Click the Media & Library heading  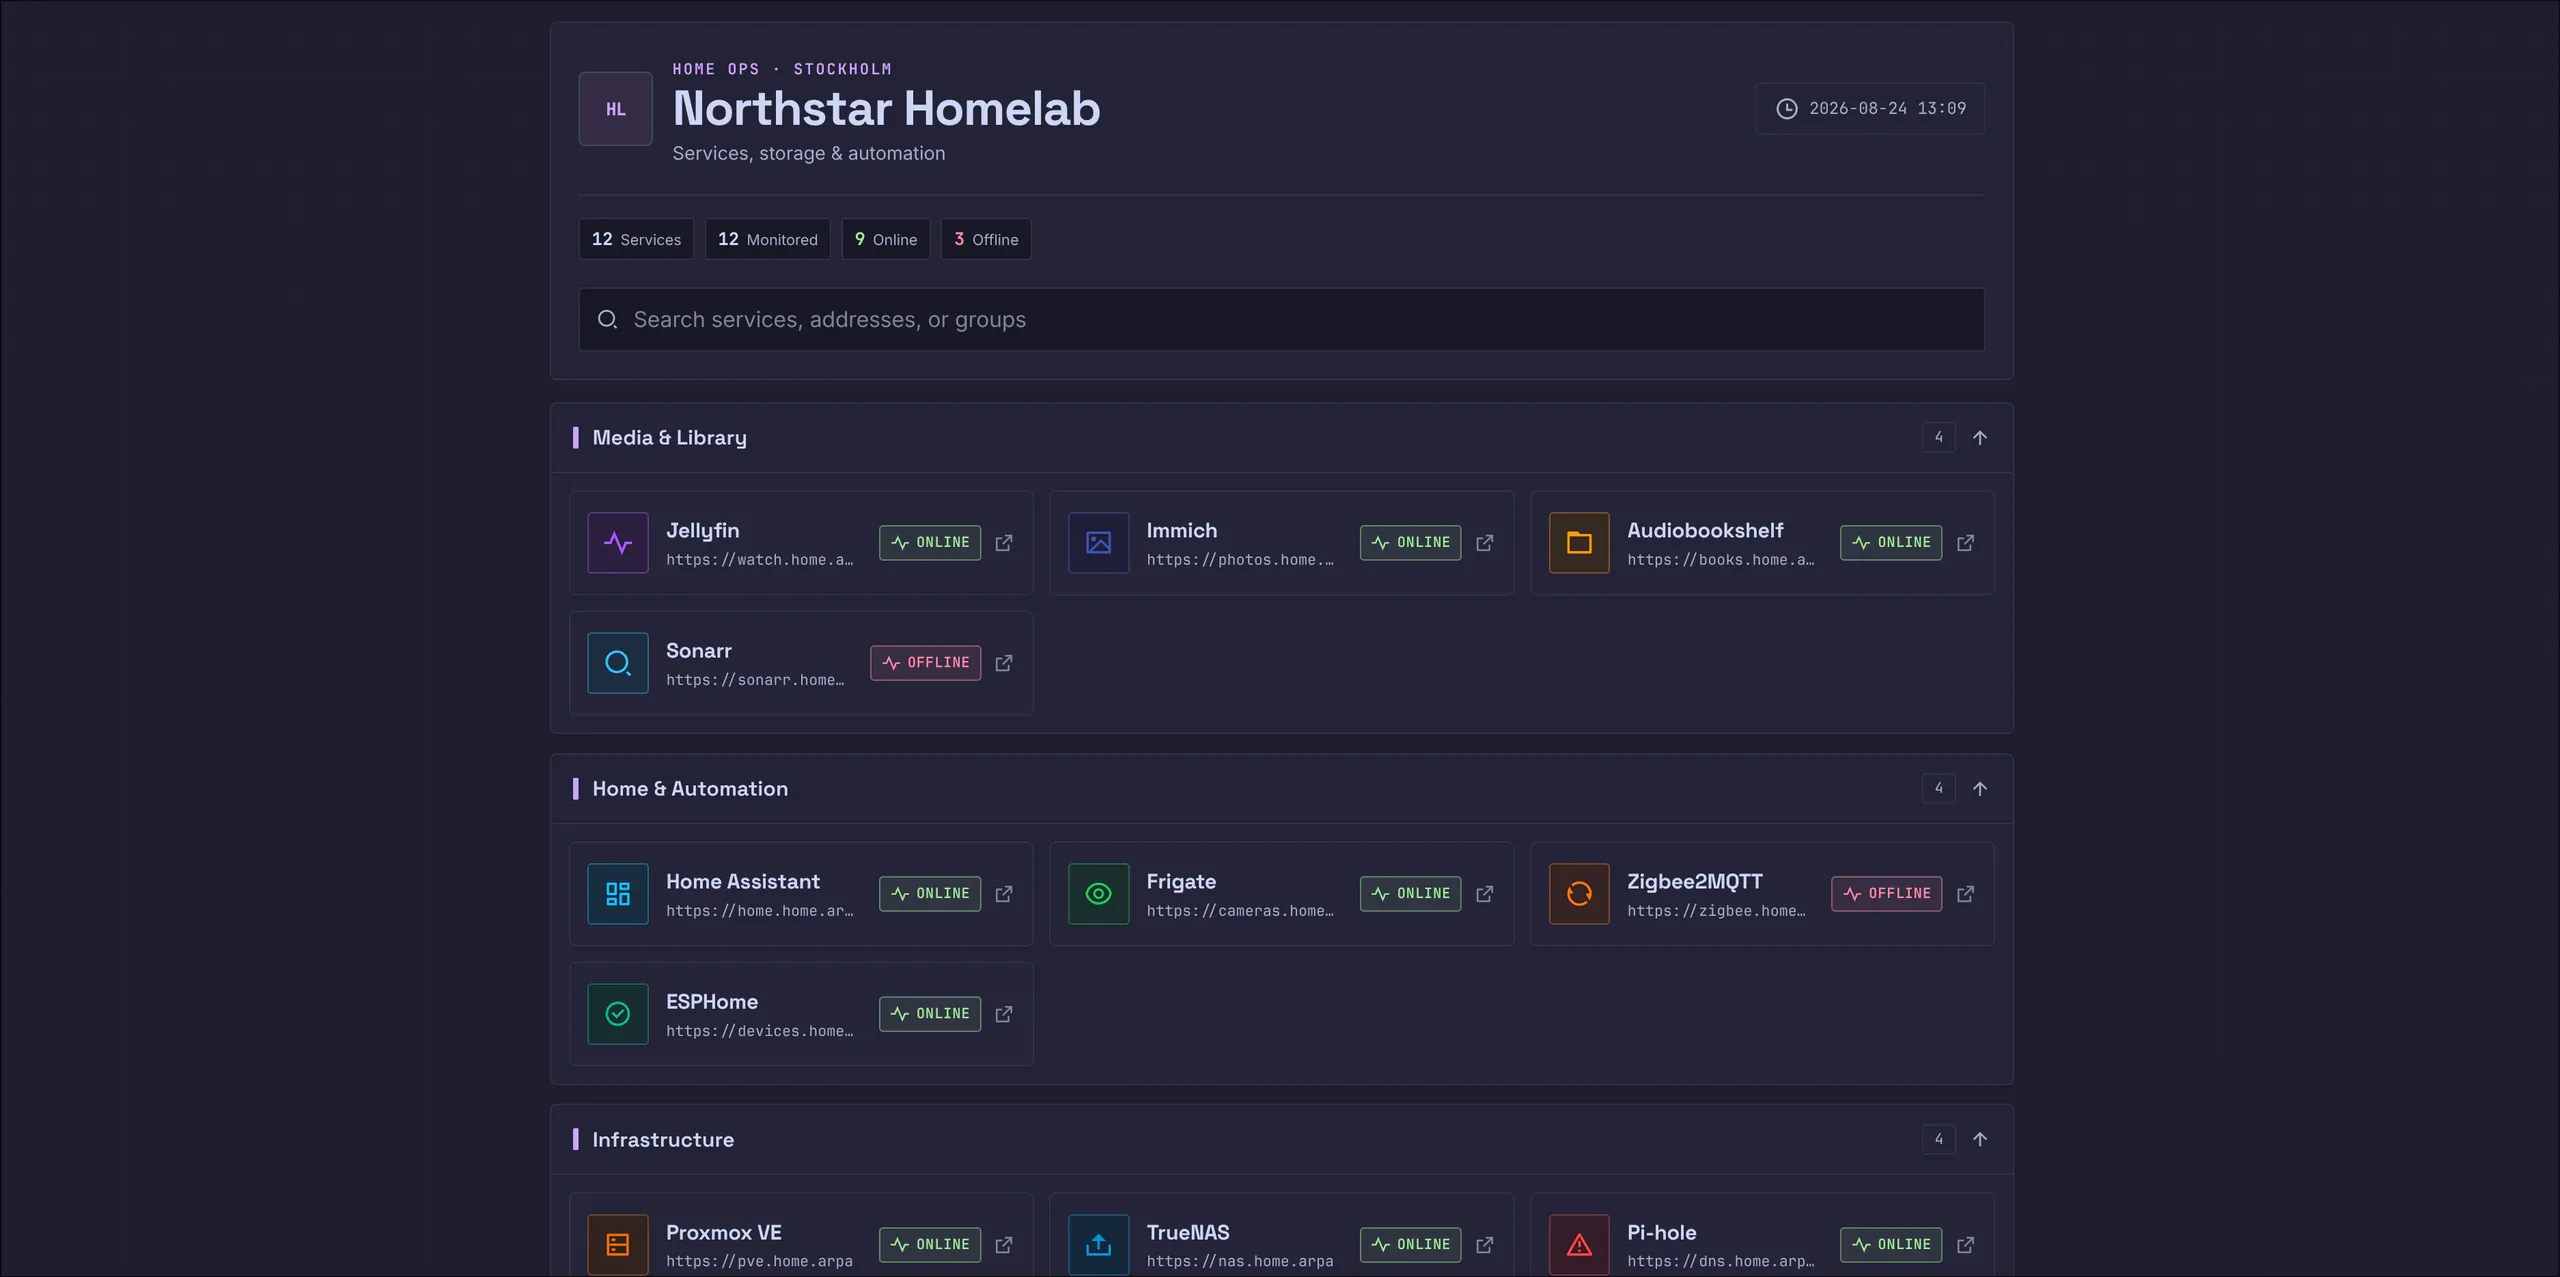point(670,438)
